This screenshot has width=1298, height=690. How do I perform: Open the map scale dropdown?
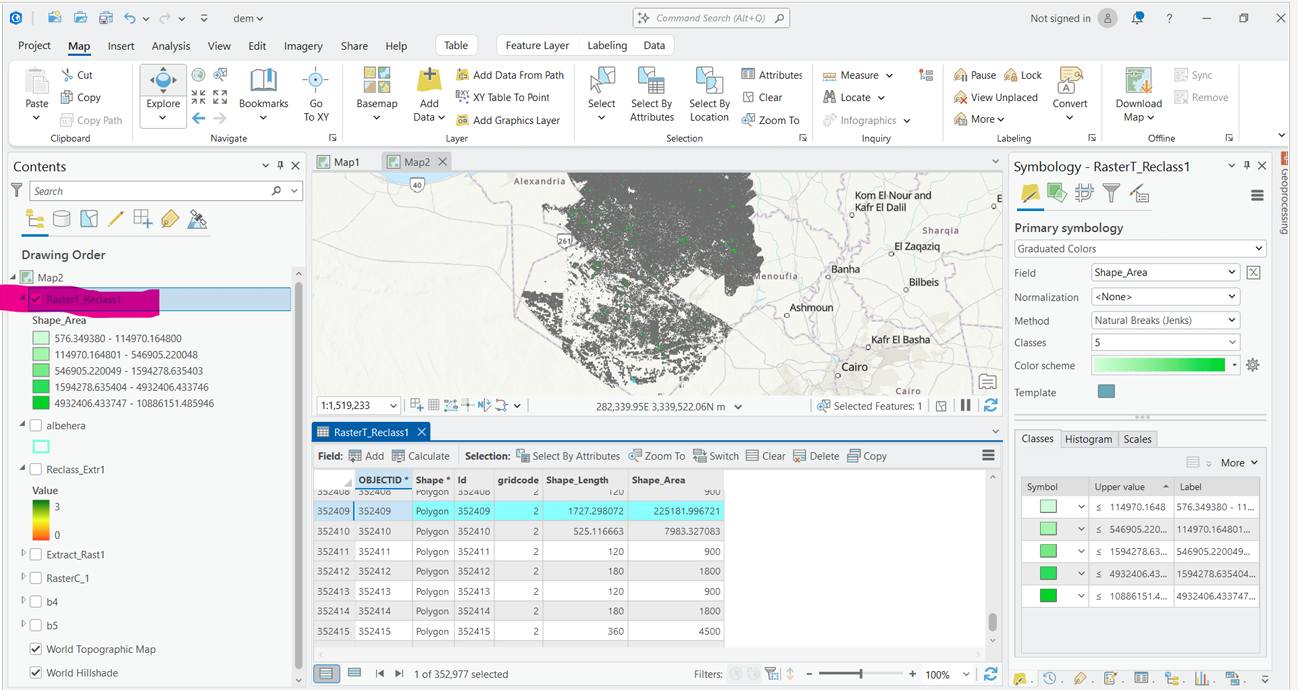click(x=393, y=405)
